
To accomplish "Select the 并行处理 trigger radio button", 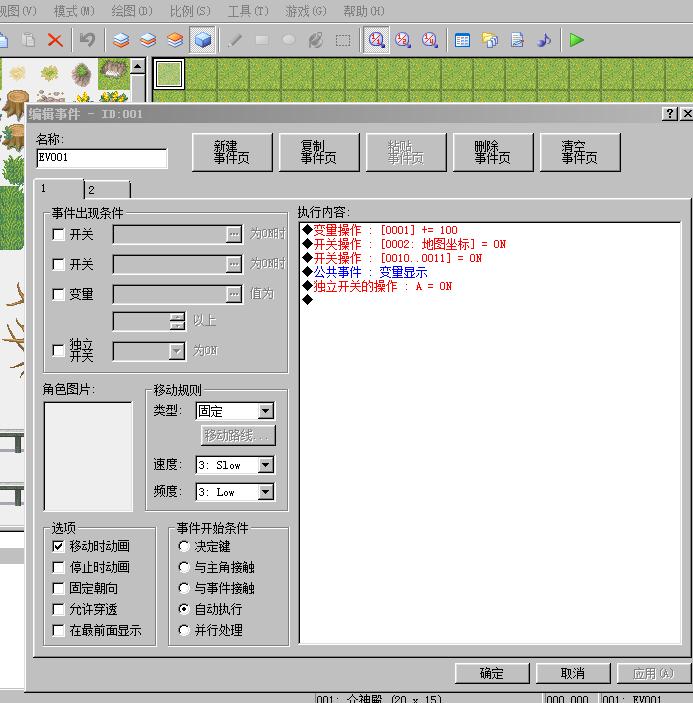I will pos(184,630).
